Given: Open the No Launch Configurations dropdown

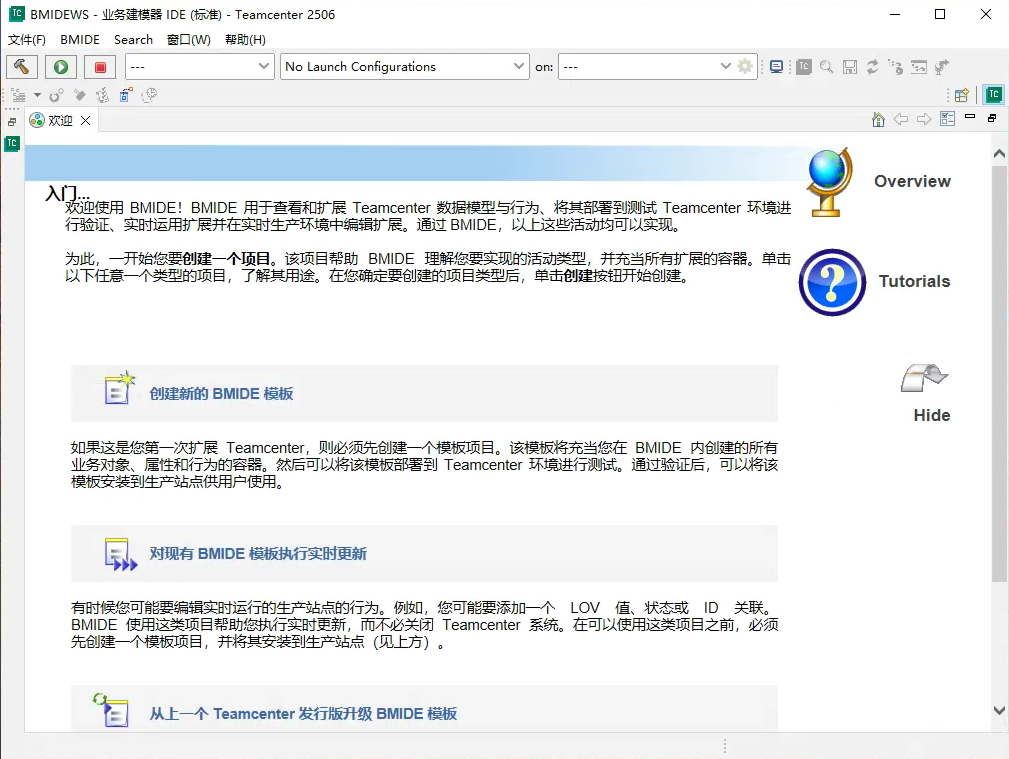Looking at the screenshot, I should (x=405, y=66).
